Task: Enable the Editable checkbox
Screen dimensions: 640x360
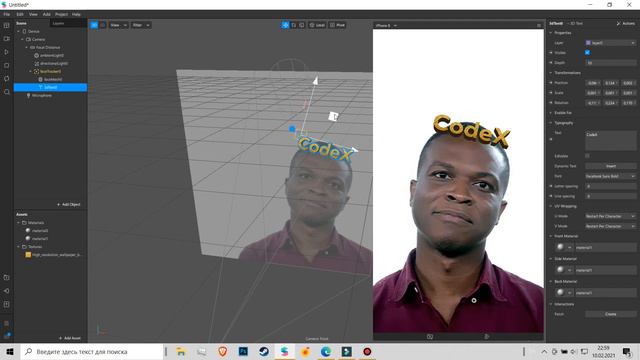Action: coord(587,156)
